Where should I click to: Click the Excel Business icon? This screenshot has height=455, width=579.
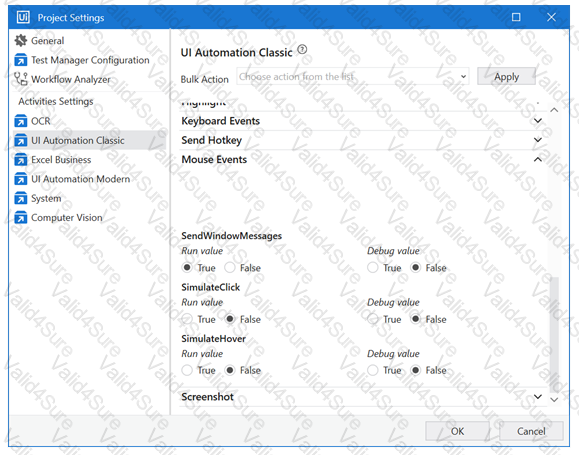point(21,160)
